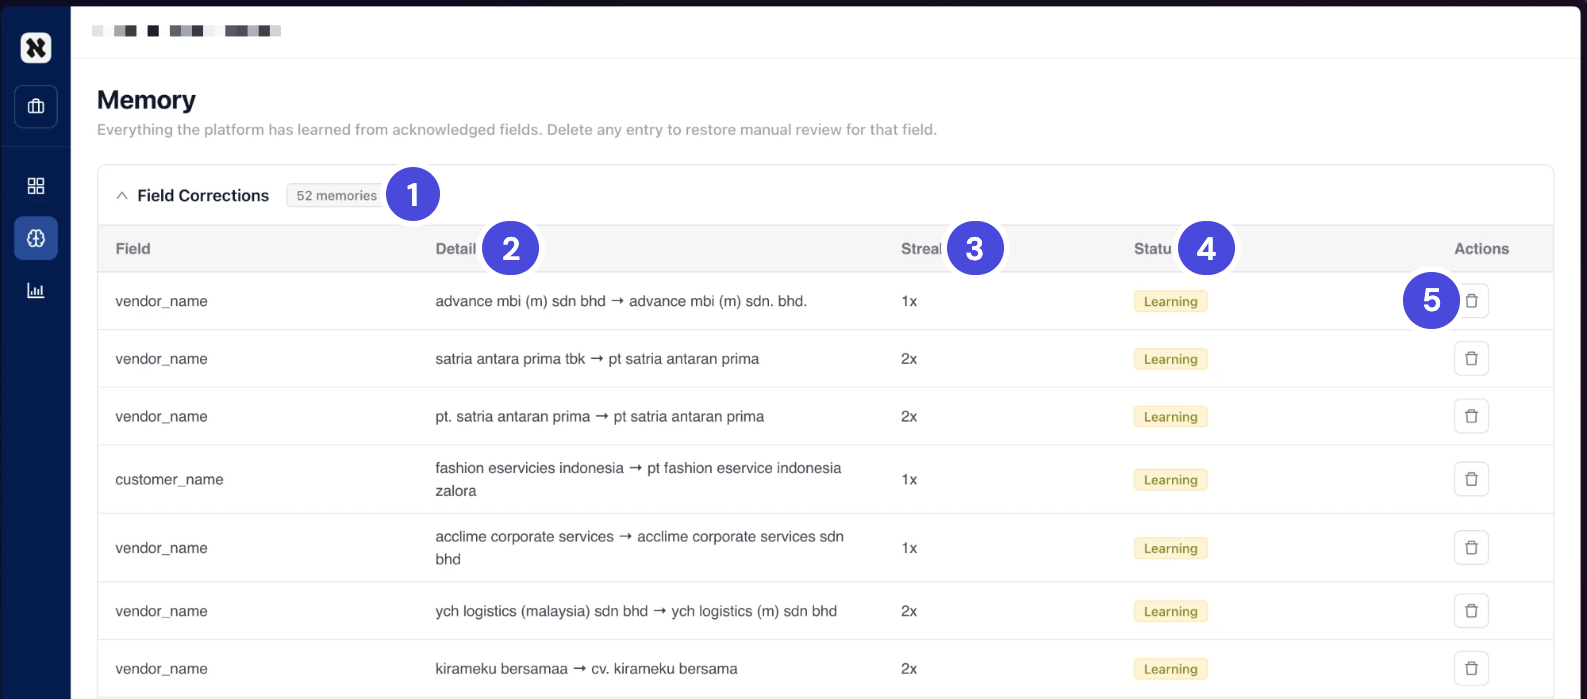Image resolution: width=1587 pixels, height=699 pixels.
Task: Open the dashboard grid icon
Action: (x=36, y=186)
